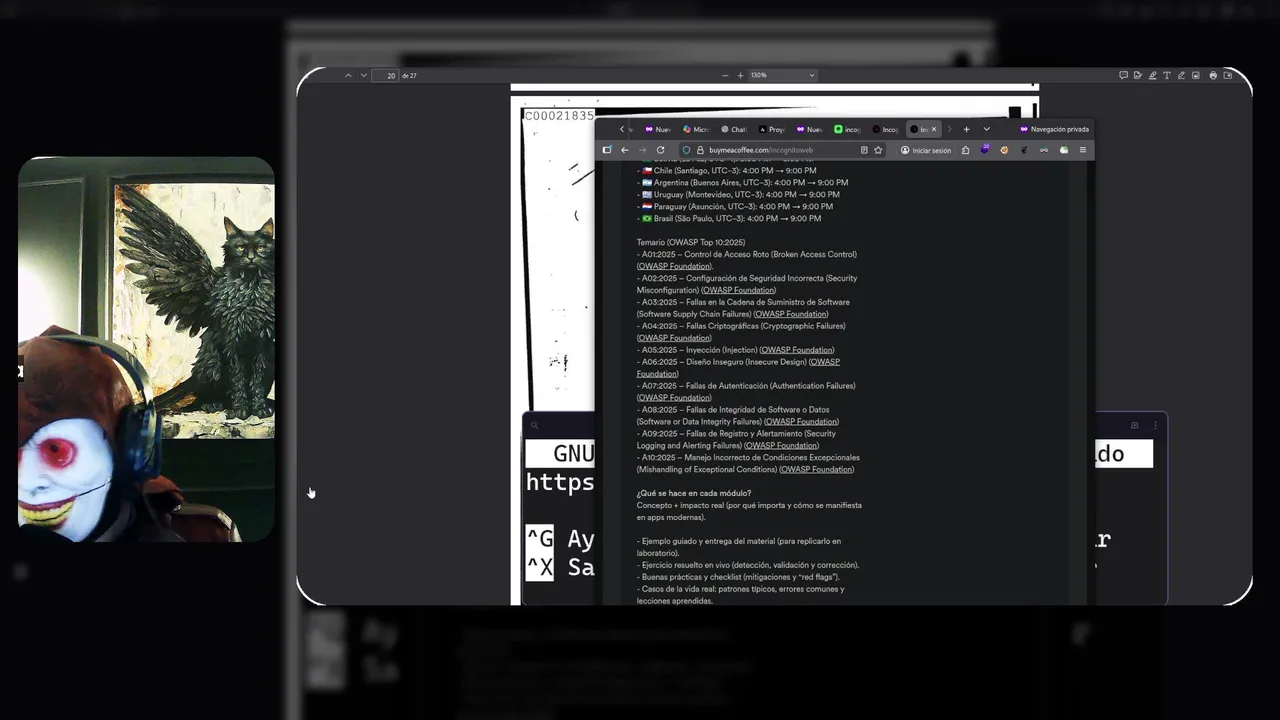Edit the PDF page number field showing 20
Image resolution: width=1280 pixels, height=720 pixels.
385,75
